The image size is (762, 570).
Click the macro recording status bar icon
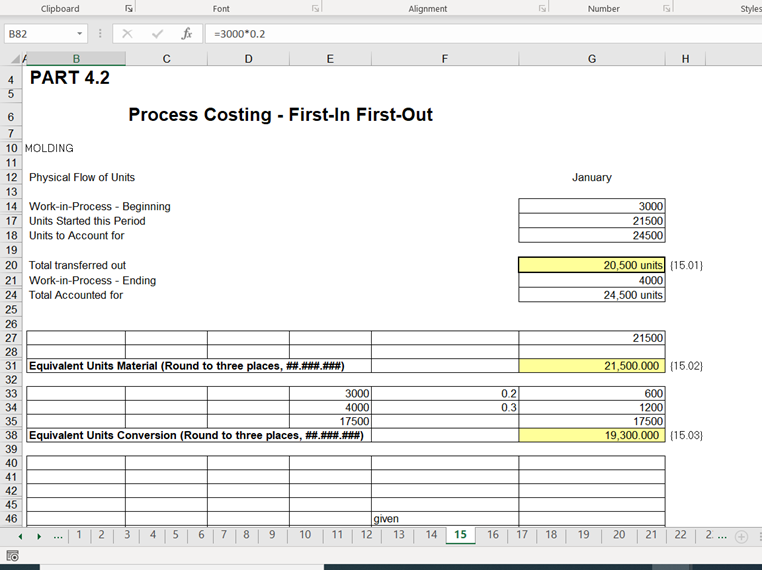pos(13,555)
